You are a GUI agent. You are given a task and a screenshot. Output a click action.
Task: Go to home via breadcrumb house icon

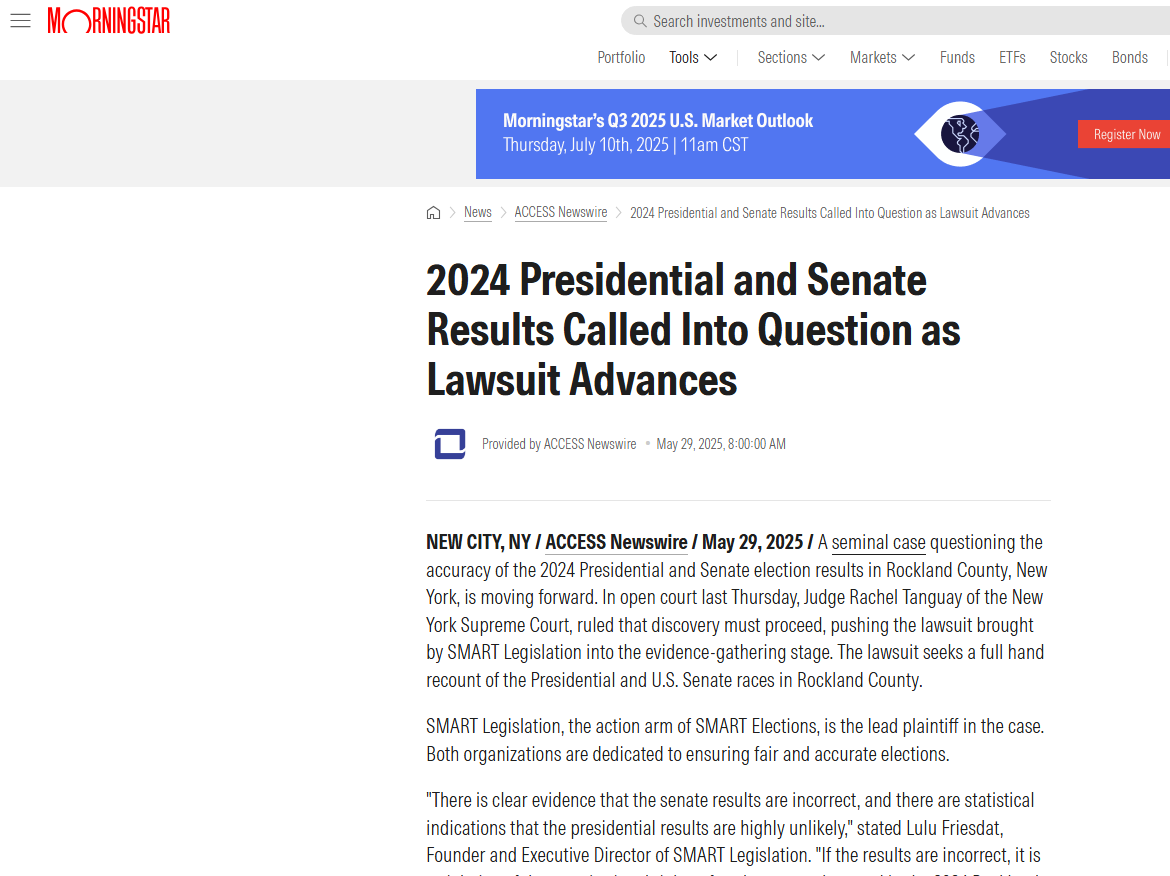coord(434,213)
